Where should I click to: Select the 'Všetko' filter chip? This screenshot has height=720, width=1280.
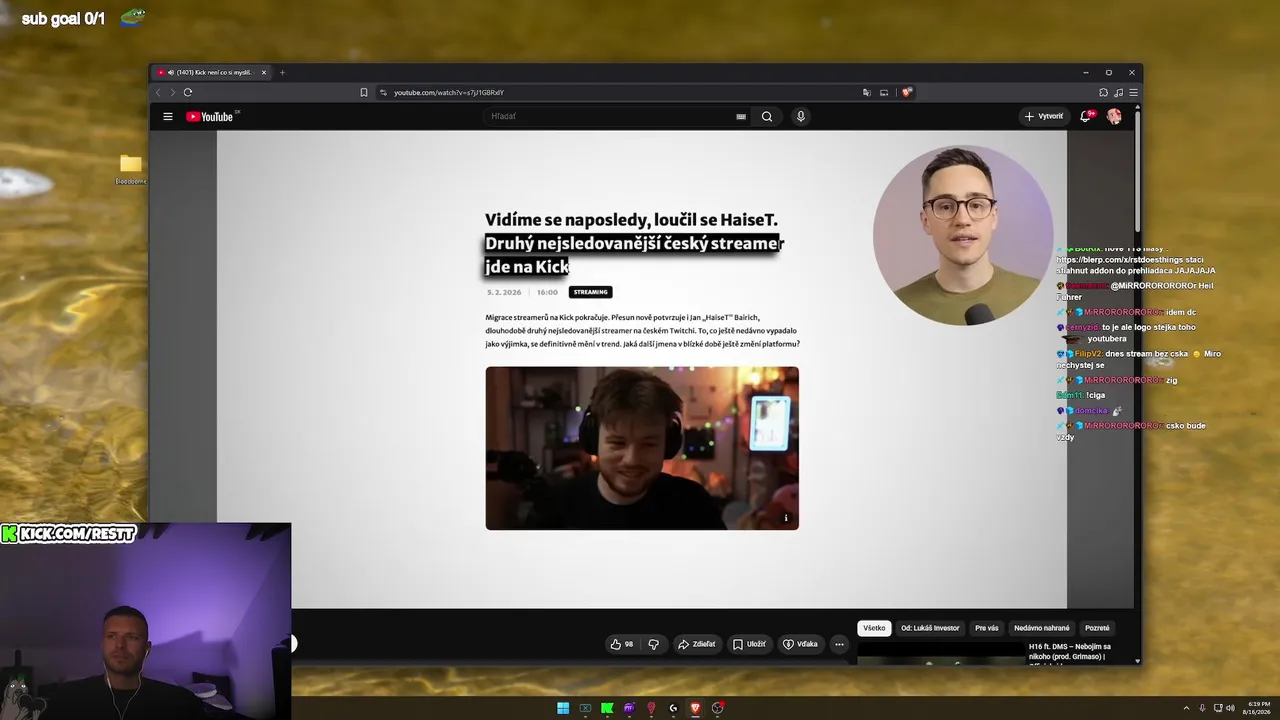point(874,628)
